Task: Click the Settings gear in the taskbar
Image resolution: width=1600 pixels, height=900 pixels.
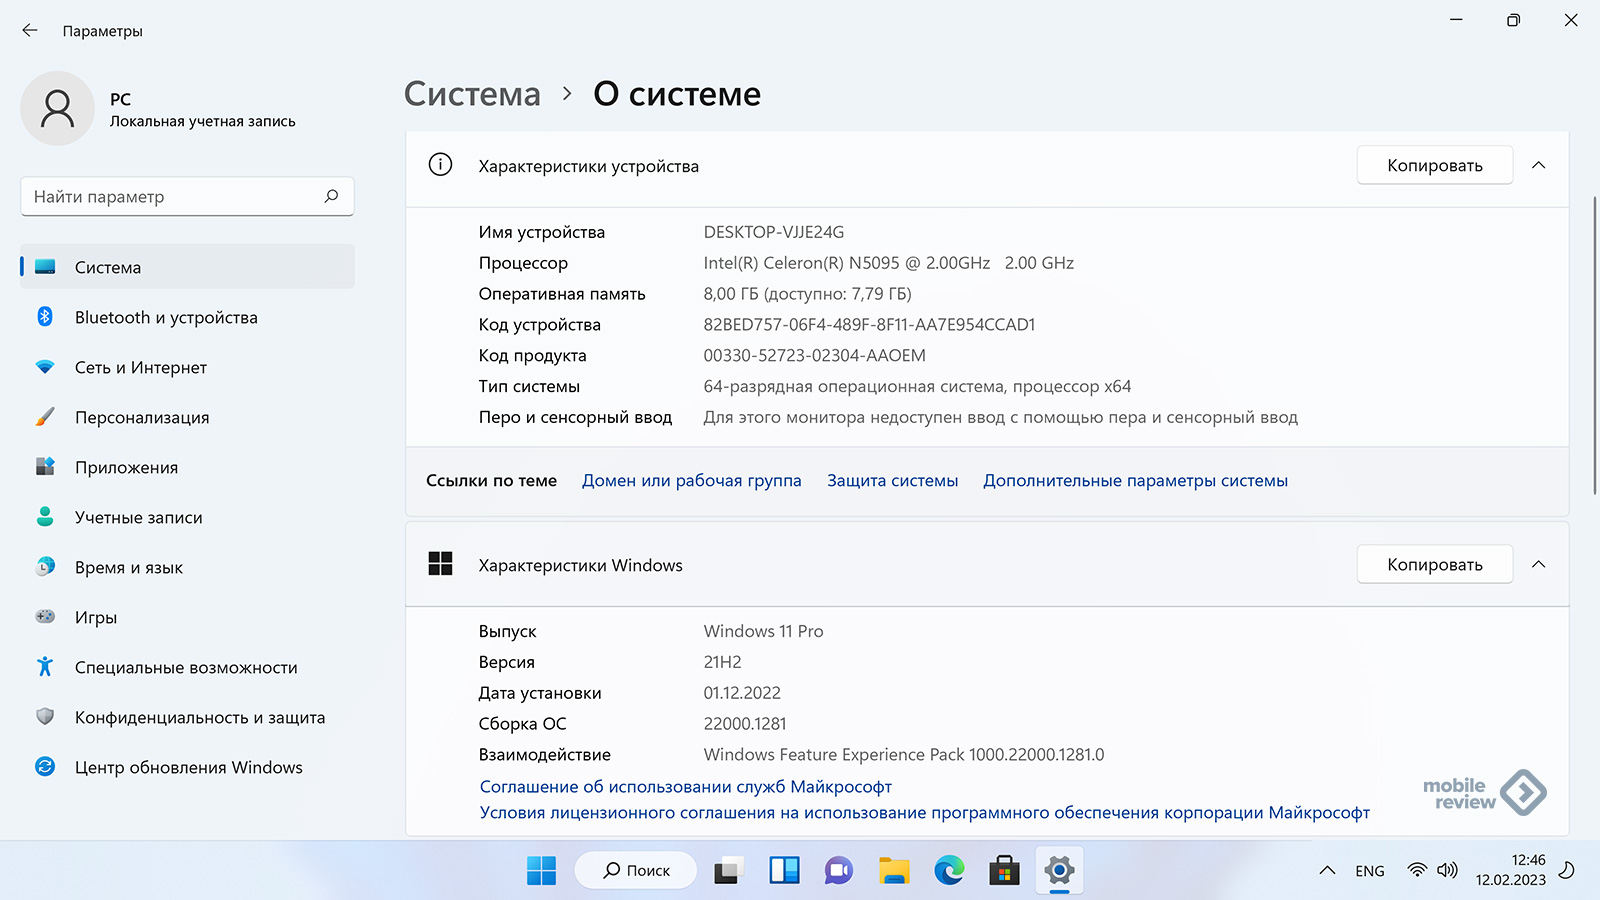Action: tap(1059, 871)
